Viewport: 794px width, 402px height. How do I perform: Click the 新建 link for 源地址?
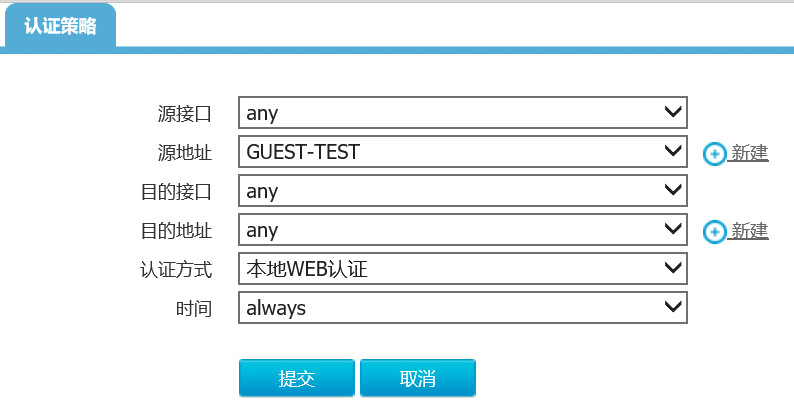pos(749,153)
